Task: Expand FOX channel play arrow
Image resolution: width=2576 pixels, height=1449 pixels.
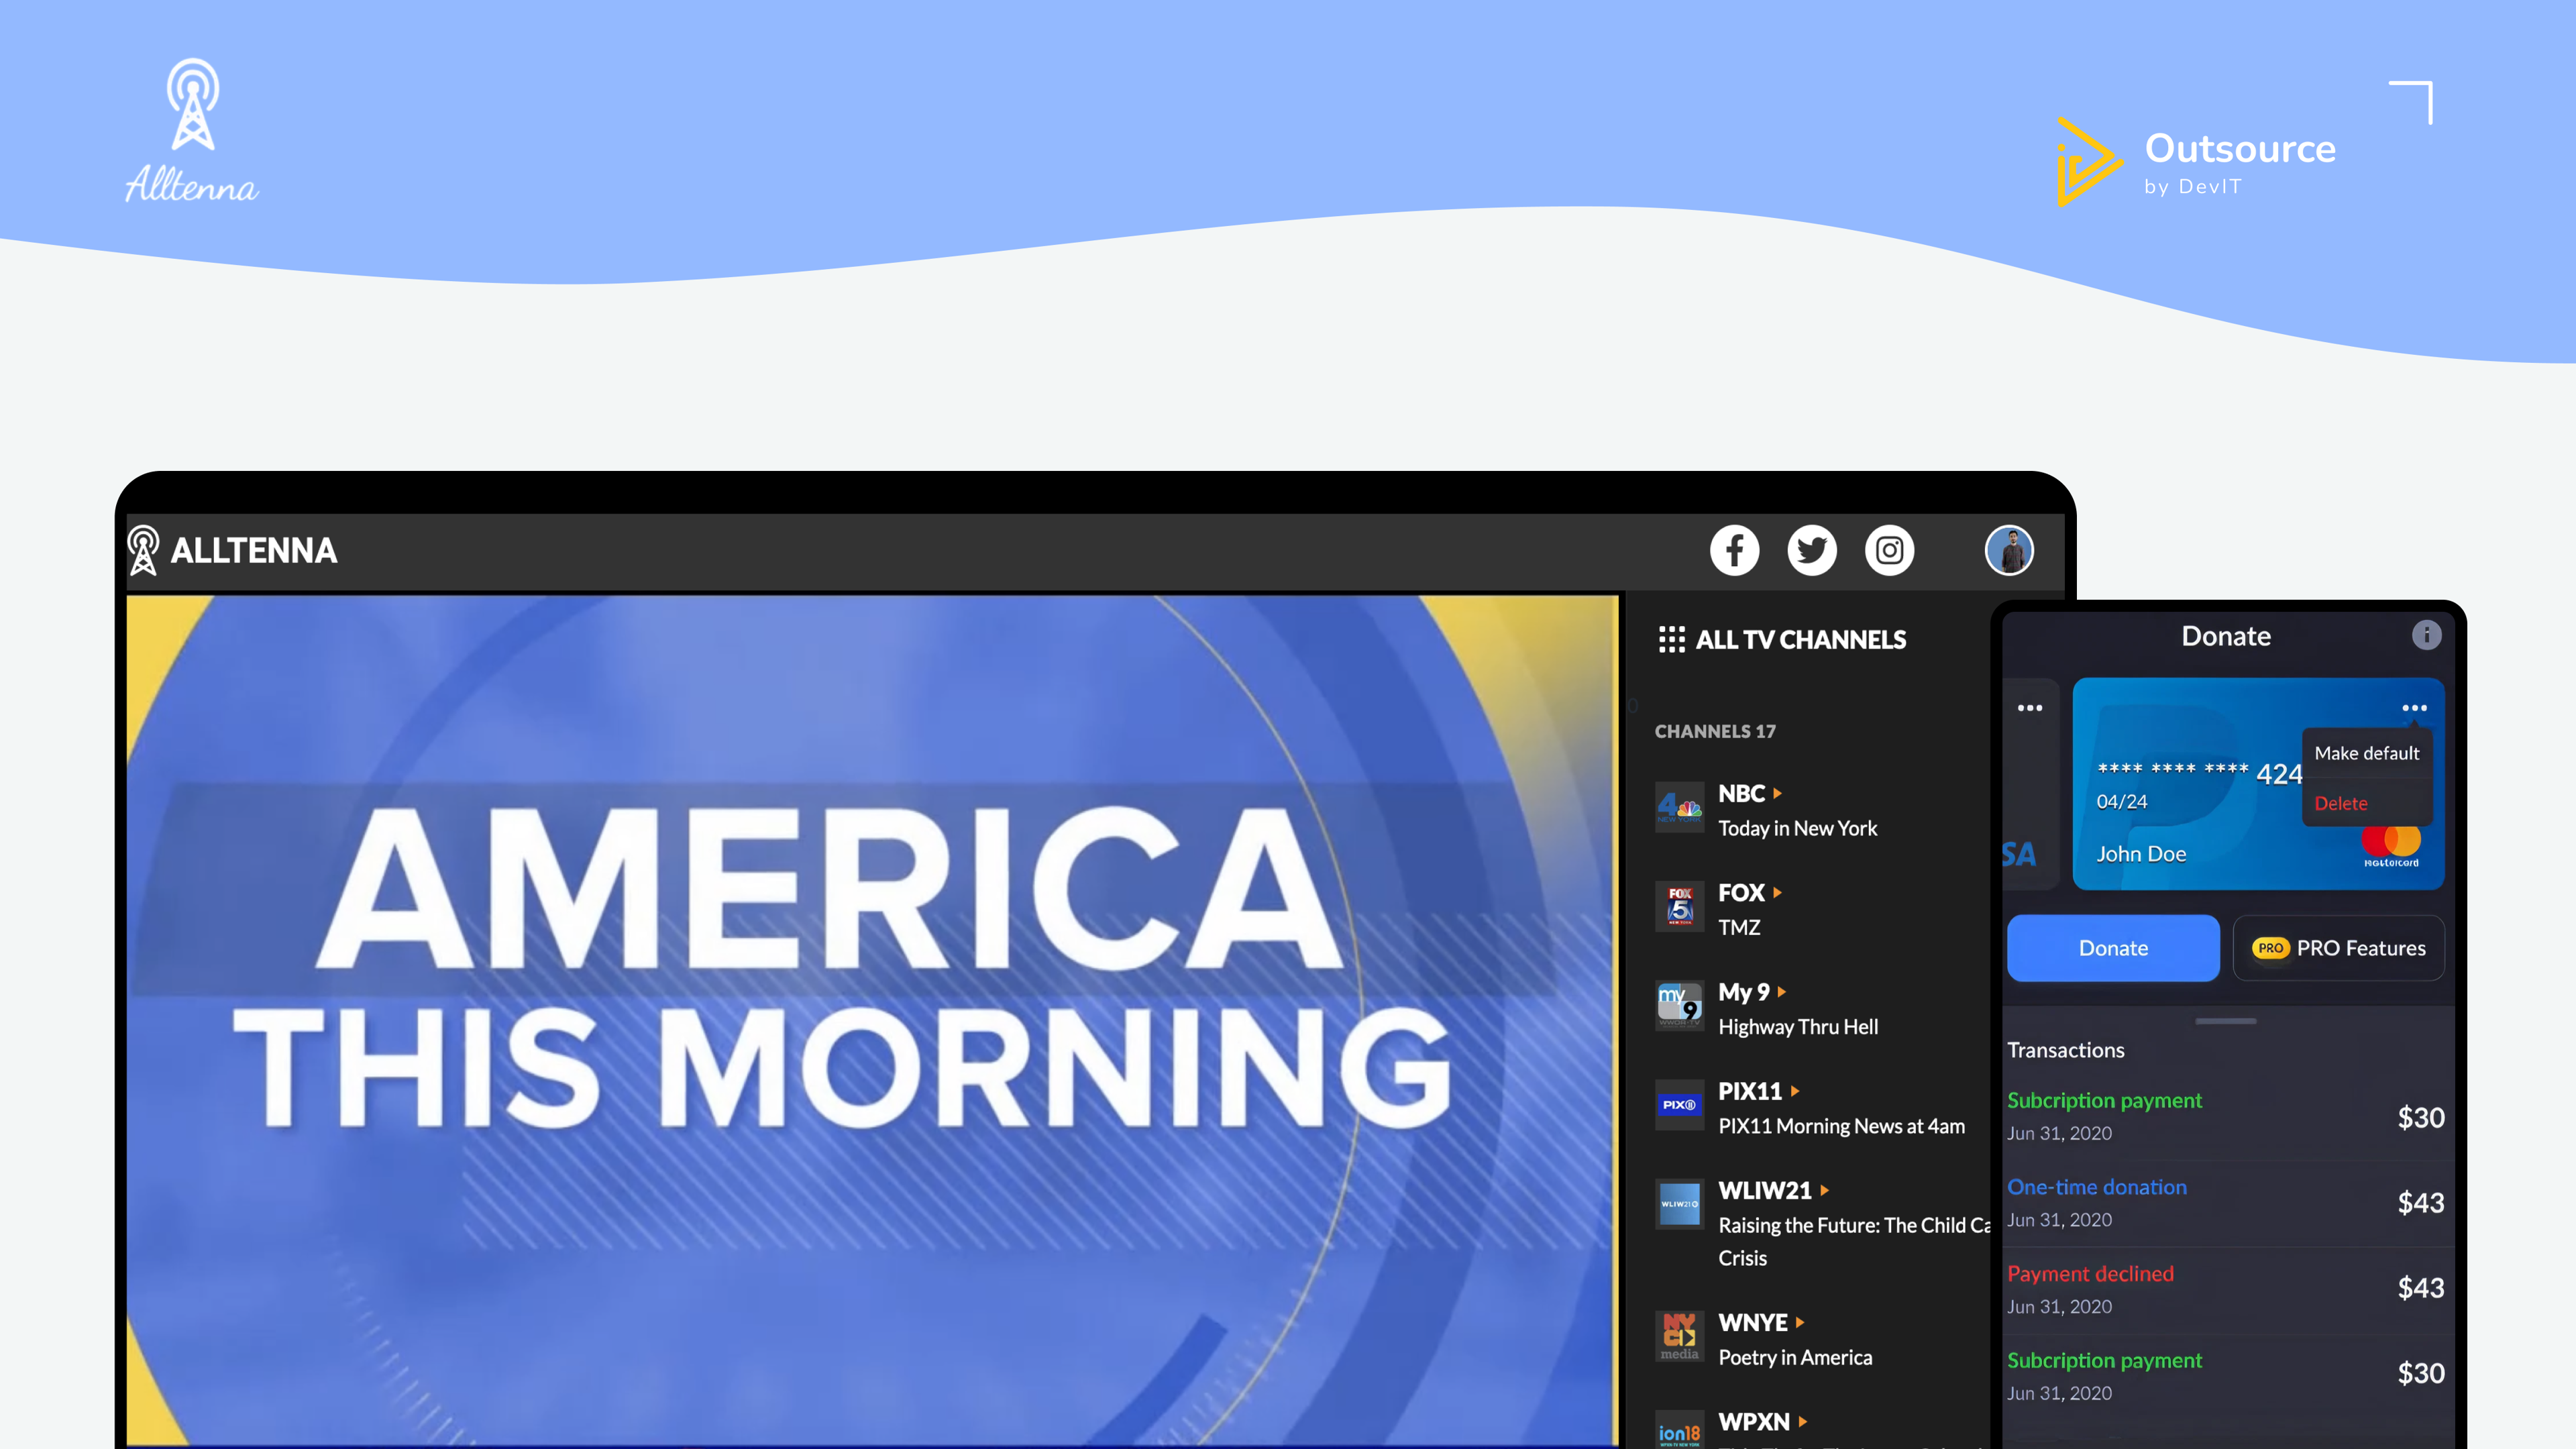Action: (1777, 892)
